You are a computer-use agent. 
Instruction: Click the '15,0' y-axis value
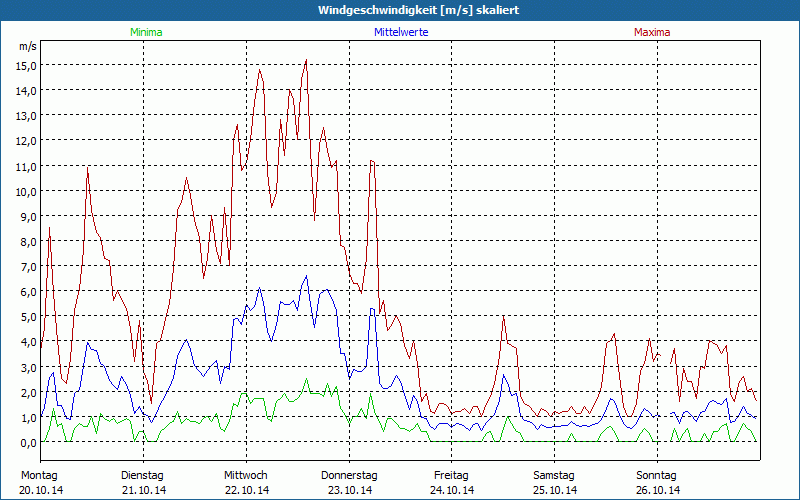coord(28,66)
